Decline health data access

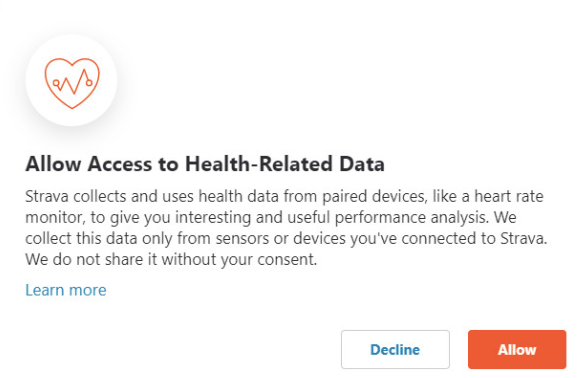tap(395, 349)
